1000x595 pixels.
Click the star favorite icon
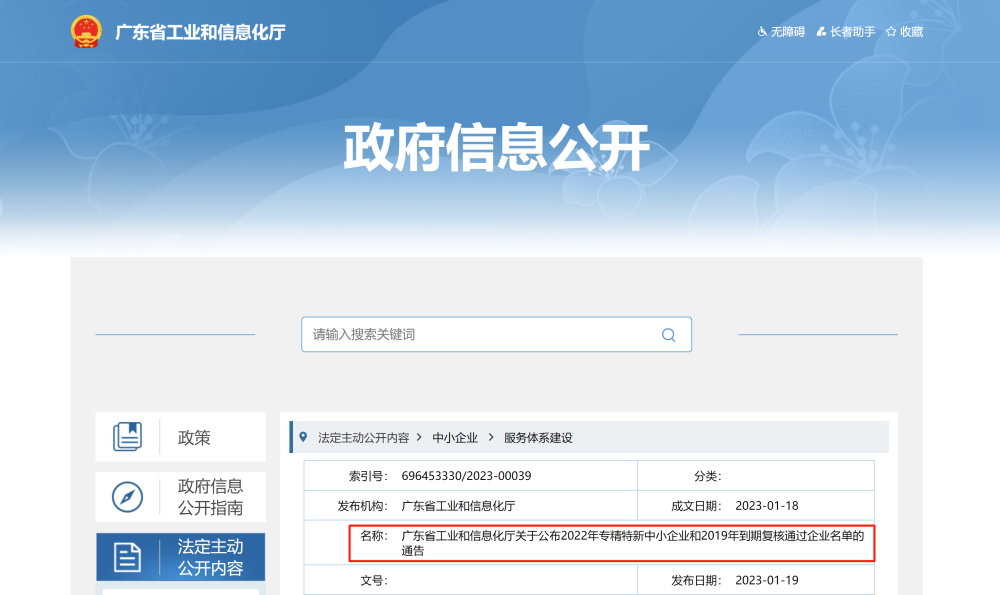[891, 32]
